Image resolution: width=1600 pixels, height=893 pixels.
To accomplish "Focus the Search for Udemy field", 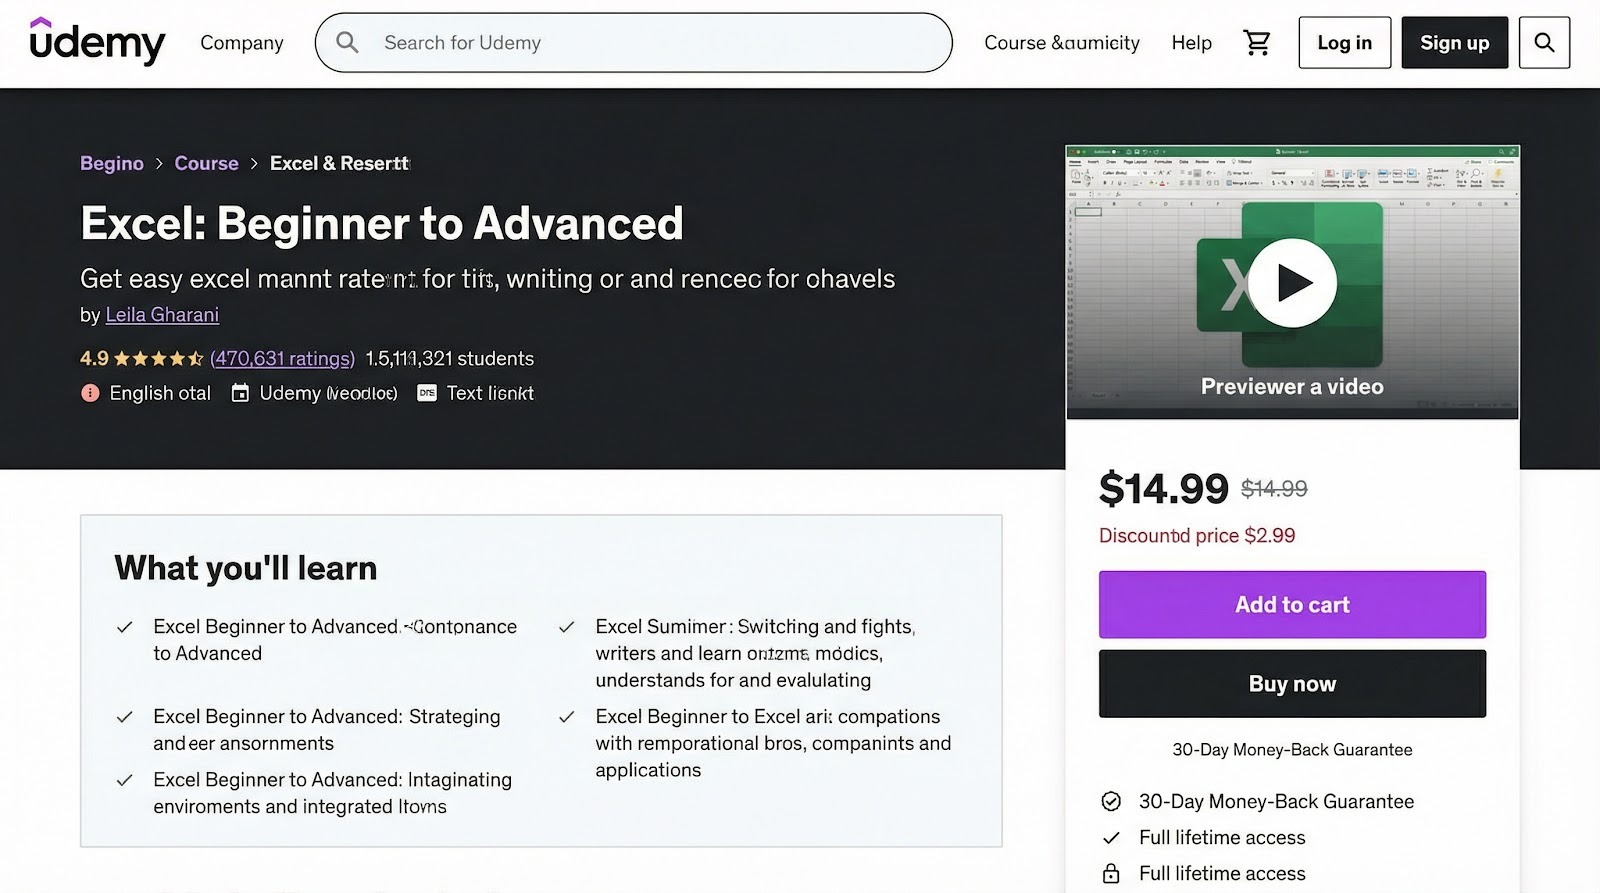I will tap(633, 42).
